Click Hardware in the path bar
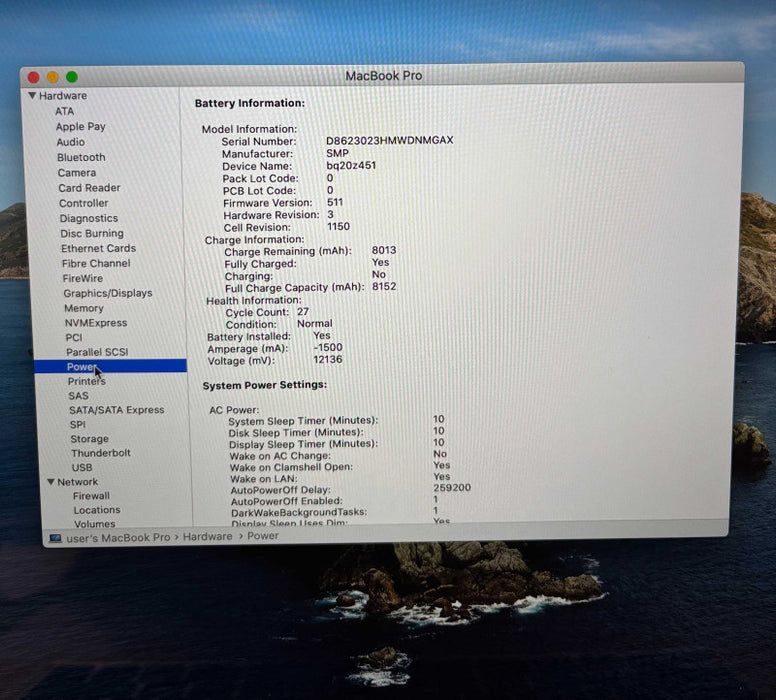776x700 pixels. point(207,536)
